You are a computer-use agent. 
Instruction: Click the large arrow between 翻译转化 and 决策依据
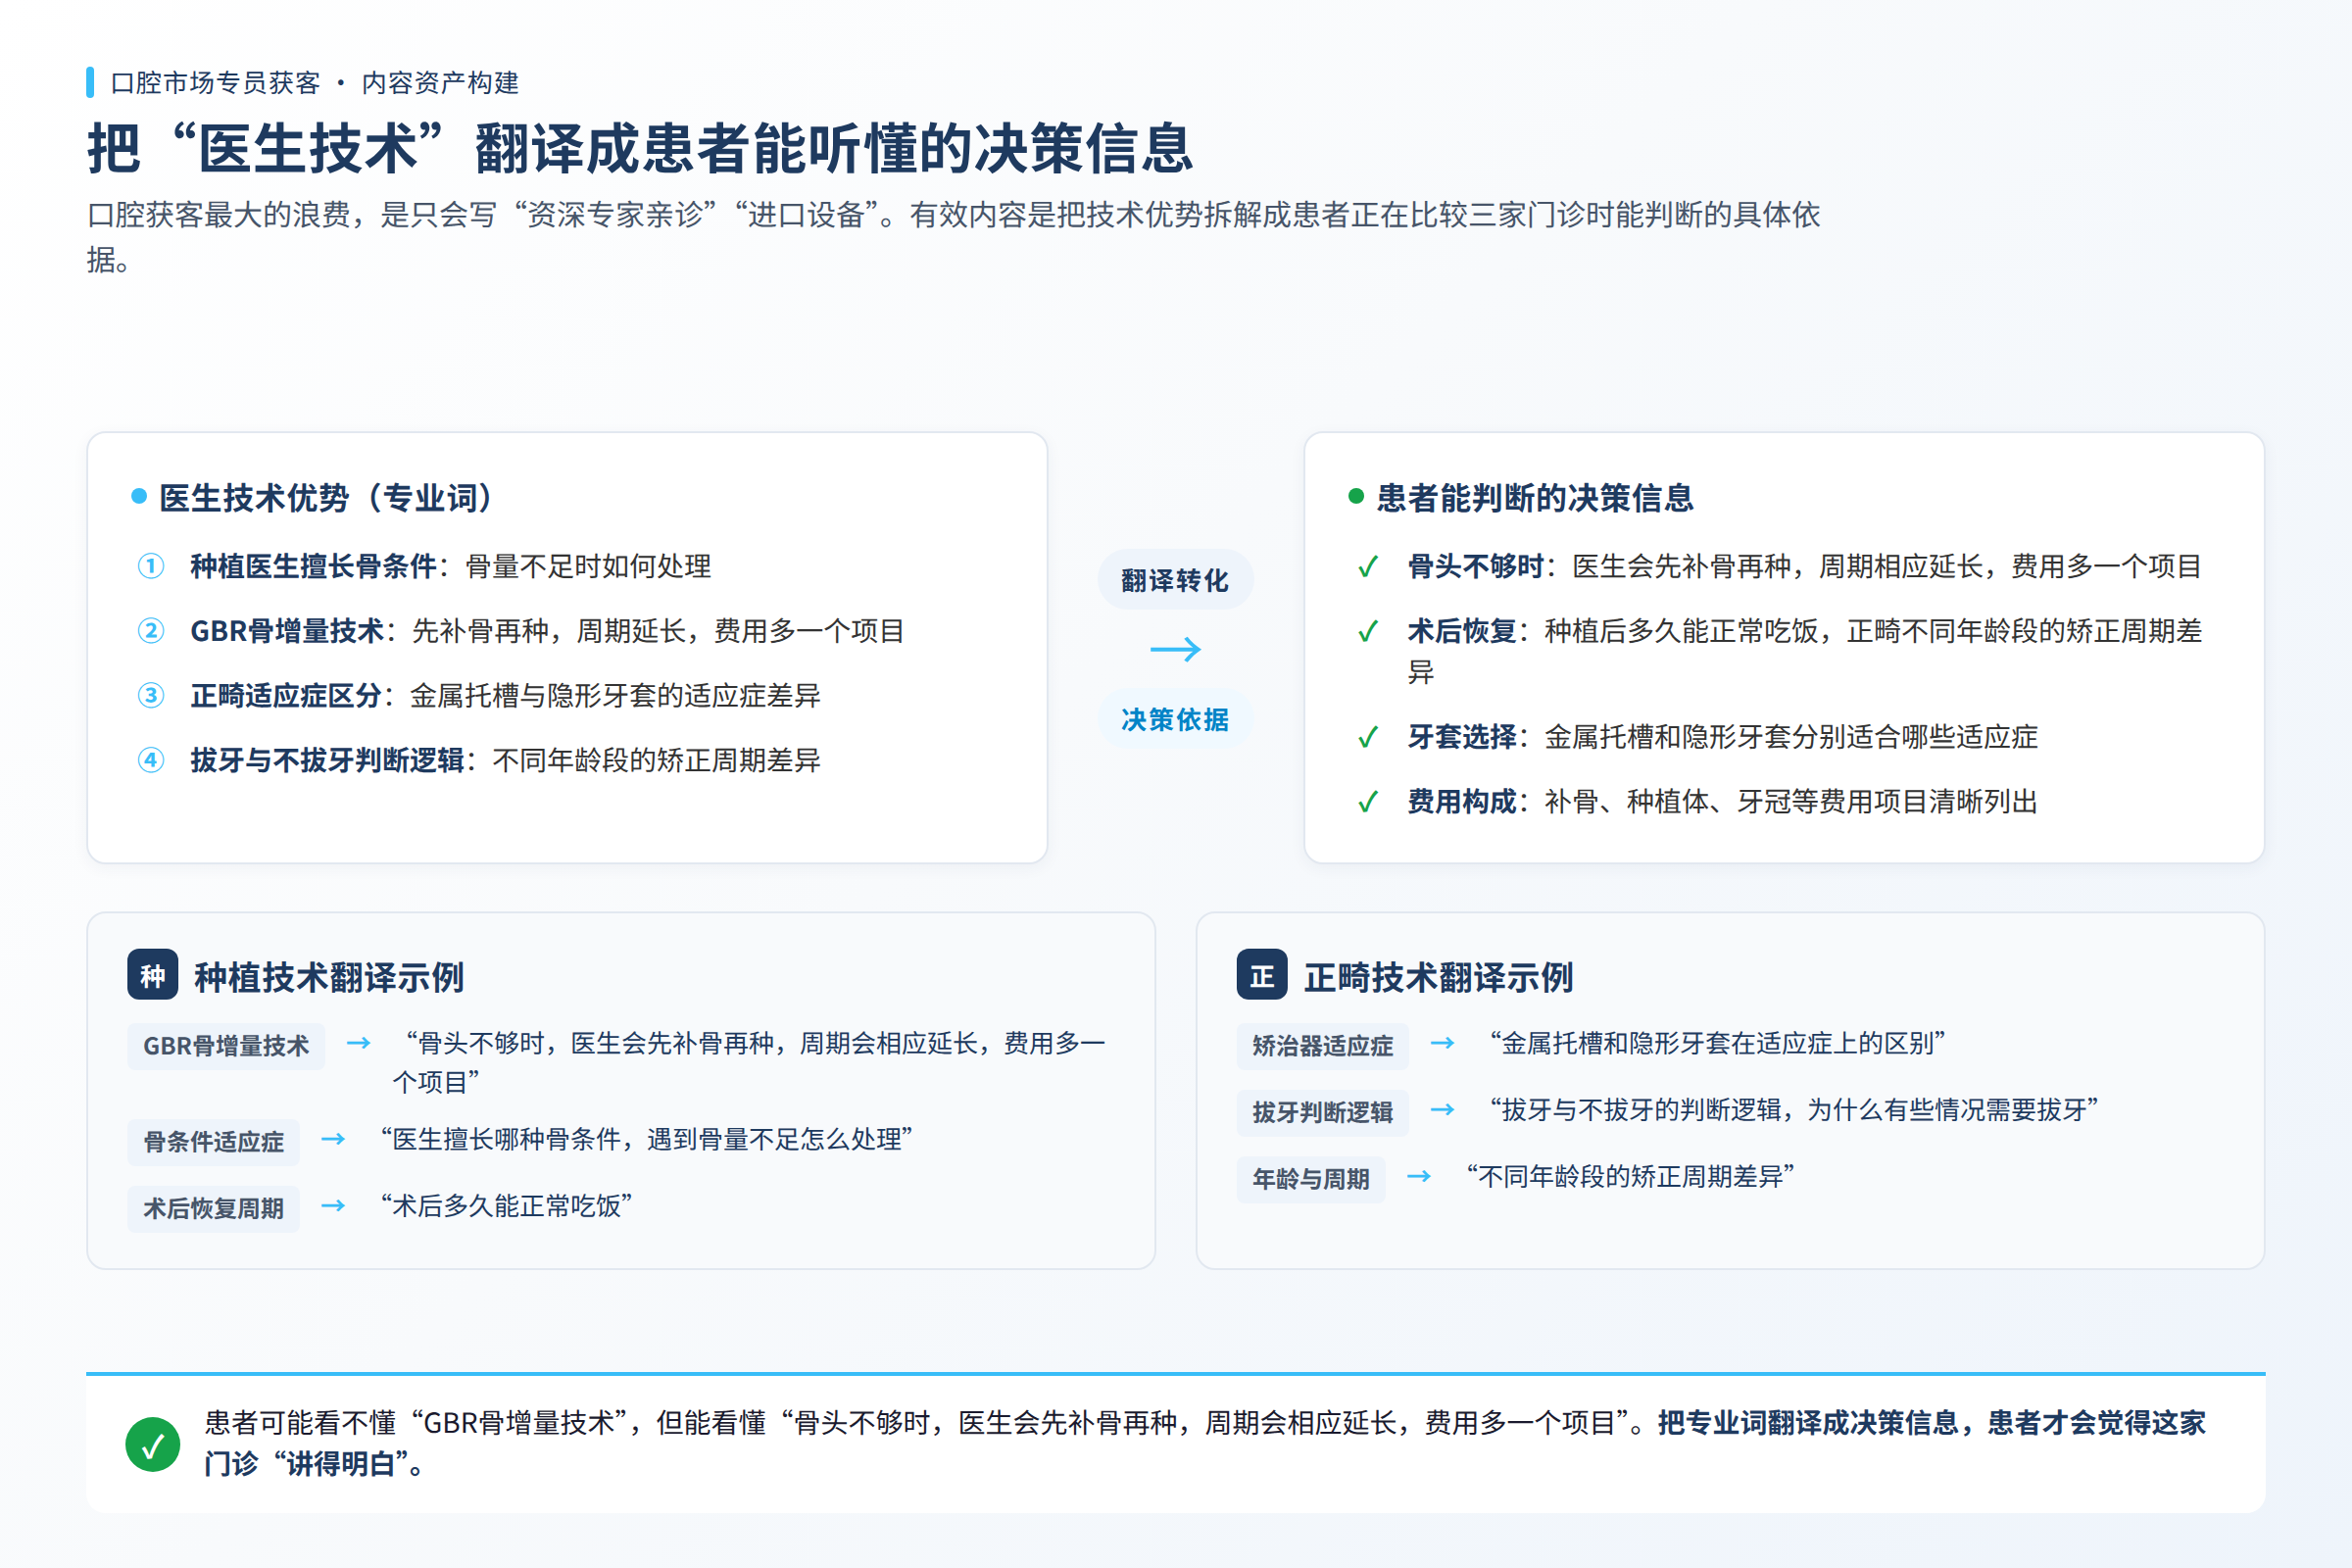(x=1175, y=650)
